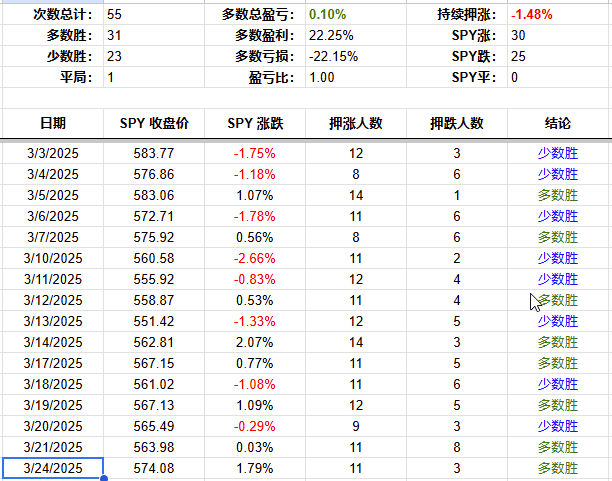Click the SPY 收盘价 column header

point(153,124)
